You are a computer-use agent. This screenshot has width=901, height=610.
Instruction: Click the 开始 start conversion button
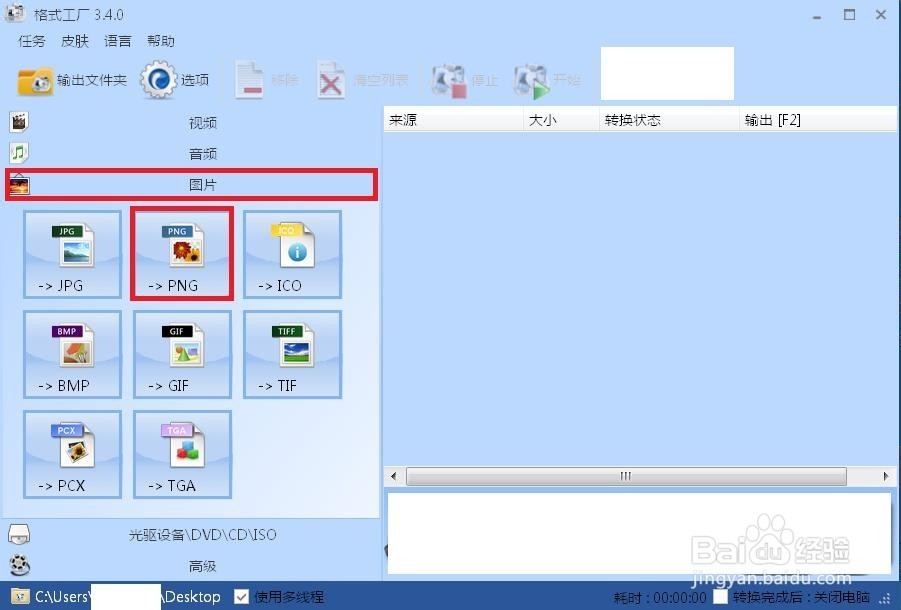coord(546,79)
